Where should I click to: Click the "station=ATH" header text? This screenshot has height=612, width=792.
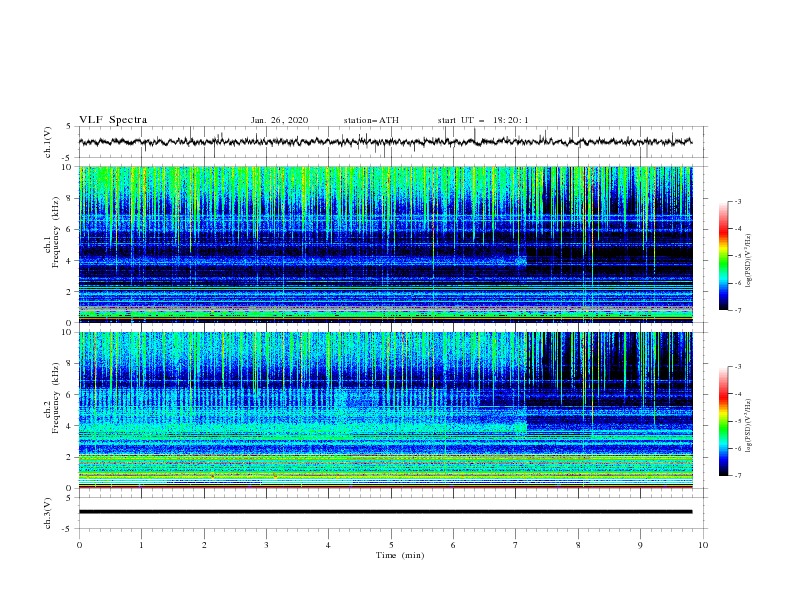pos(371,120)
